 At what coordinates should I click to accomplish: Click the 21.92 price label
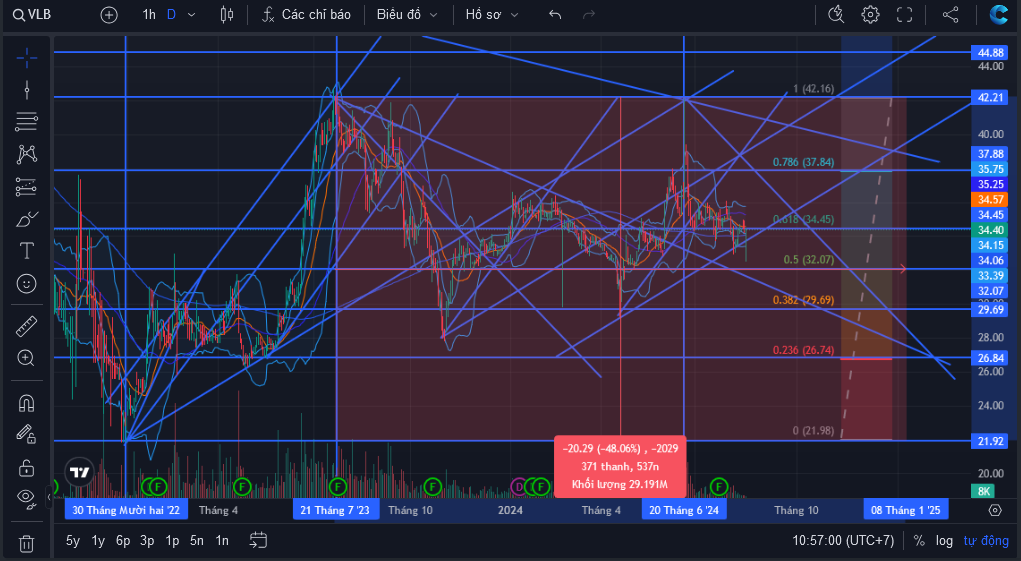[990, 441]
